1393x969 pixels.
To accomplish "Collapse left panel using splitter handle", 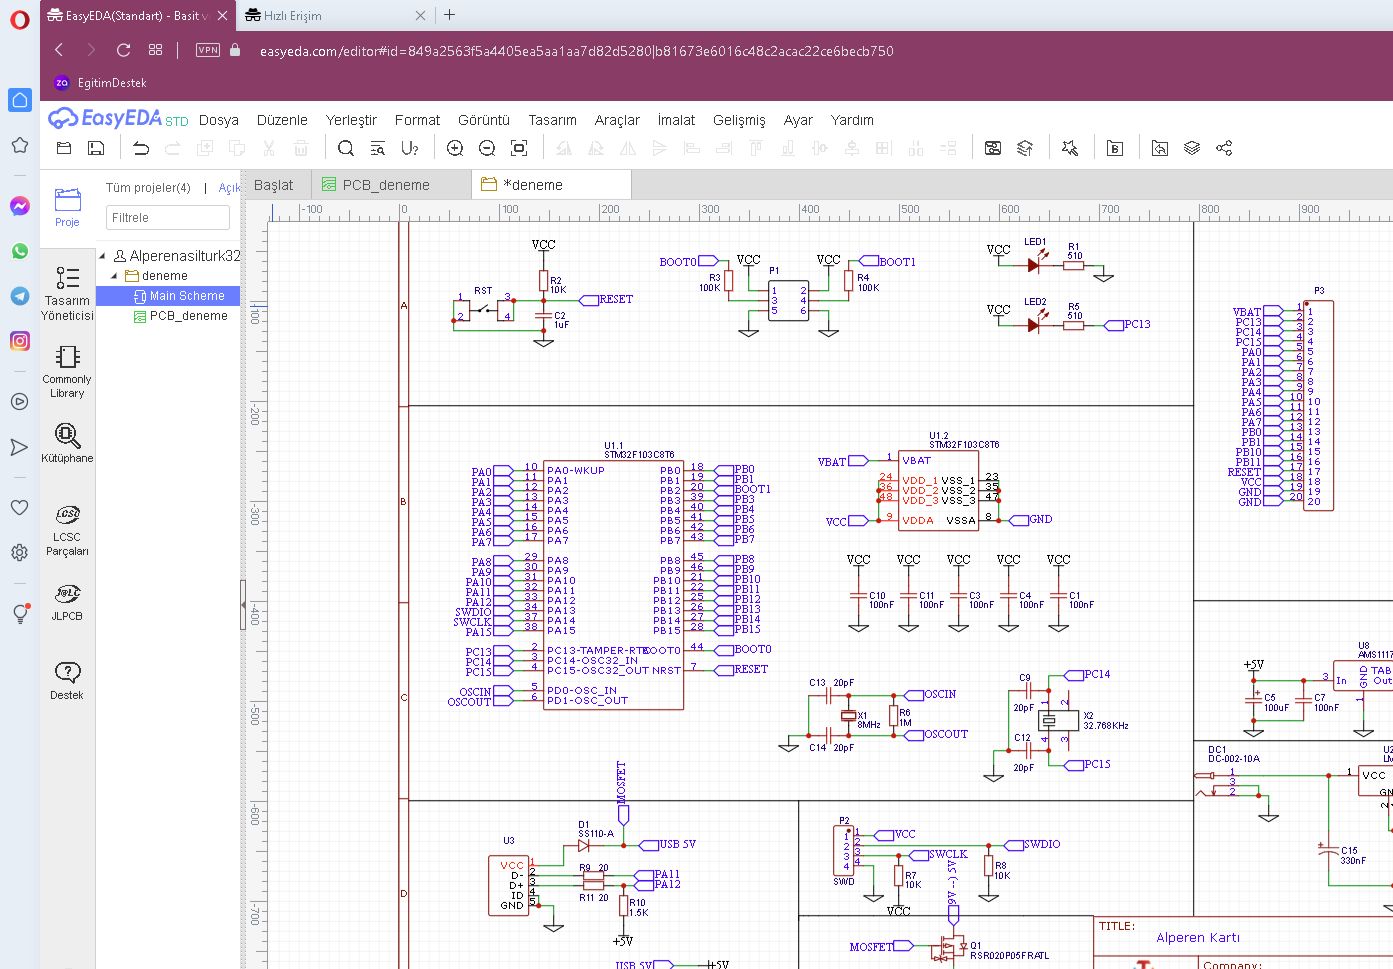I will [x=243, y=604].
